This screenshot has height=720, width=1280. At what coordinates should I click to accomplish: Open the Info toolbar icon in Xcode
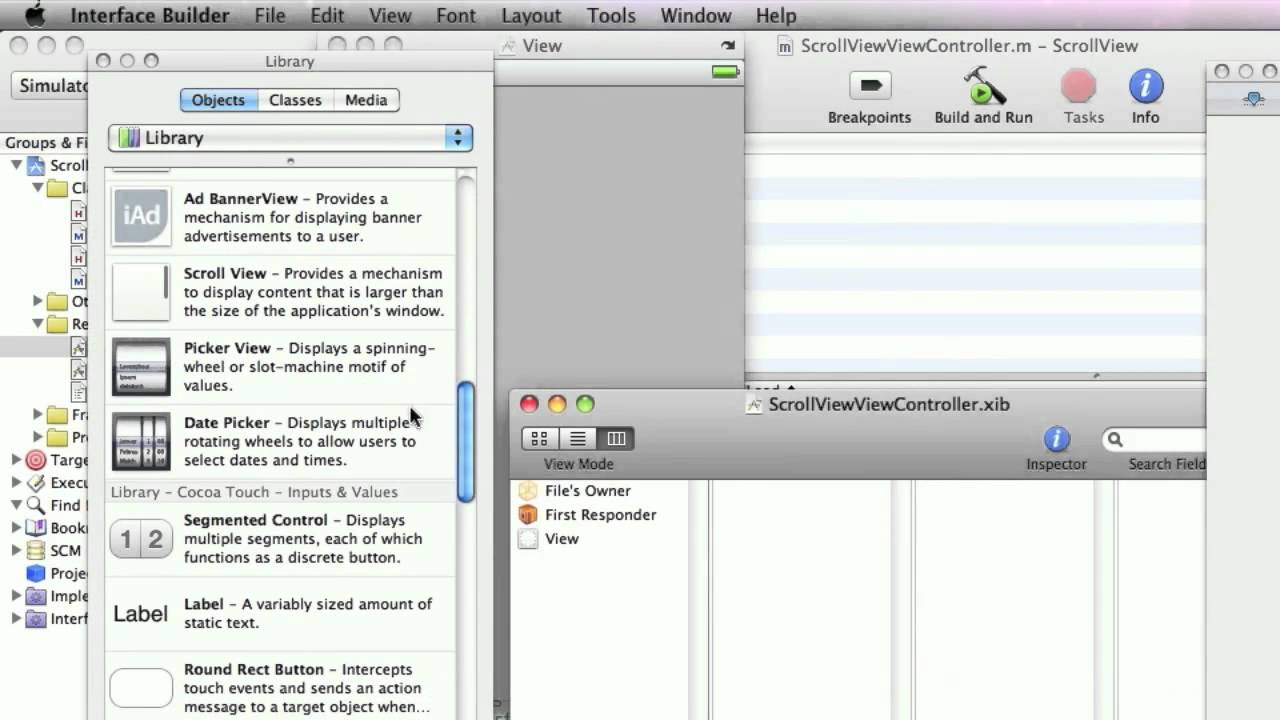tap(1146, 86)
